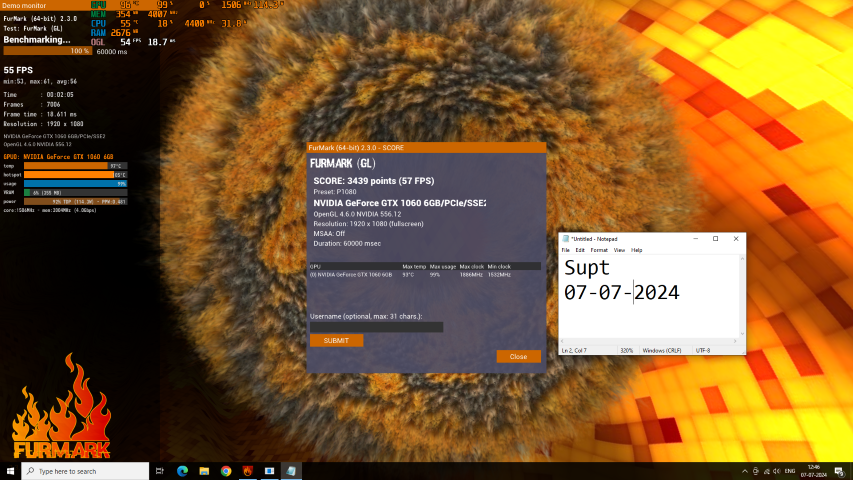Viewport: 853px width, 480px height.
Task: Click "MSAA: Off" text in dialog
Action: tap(329, 233)
